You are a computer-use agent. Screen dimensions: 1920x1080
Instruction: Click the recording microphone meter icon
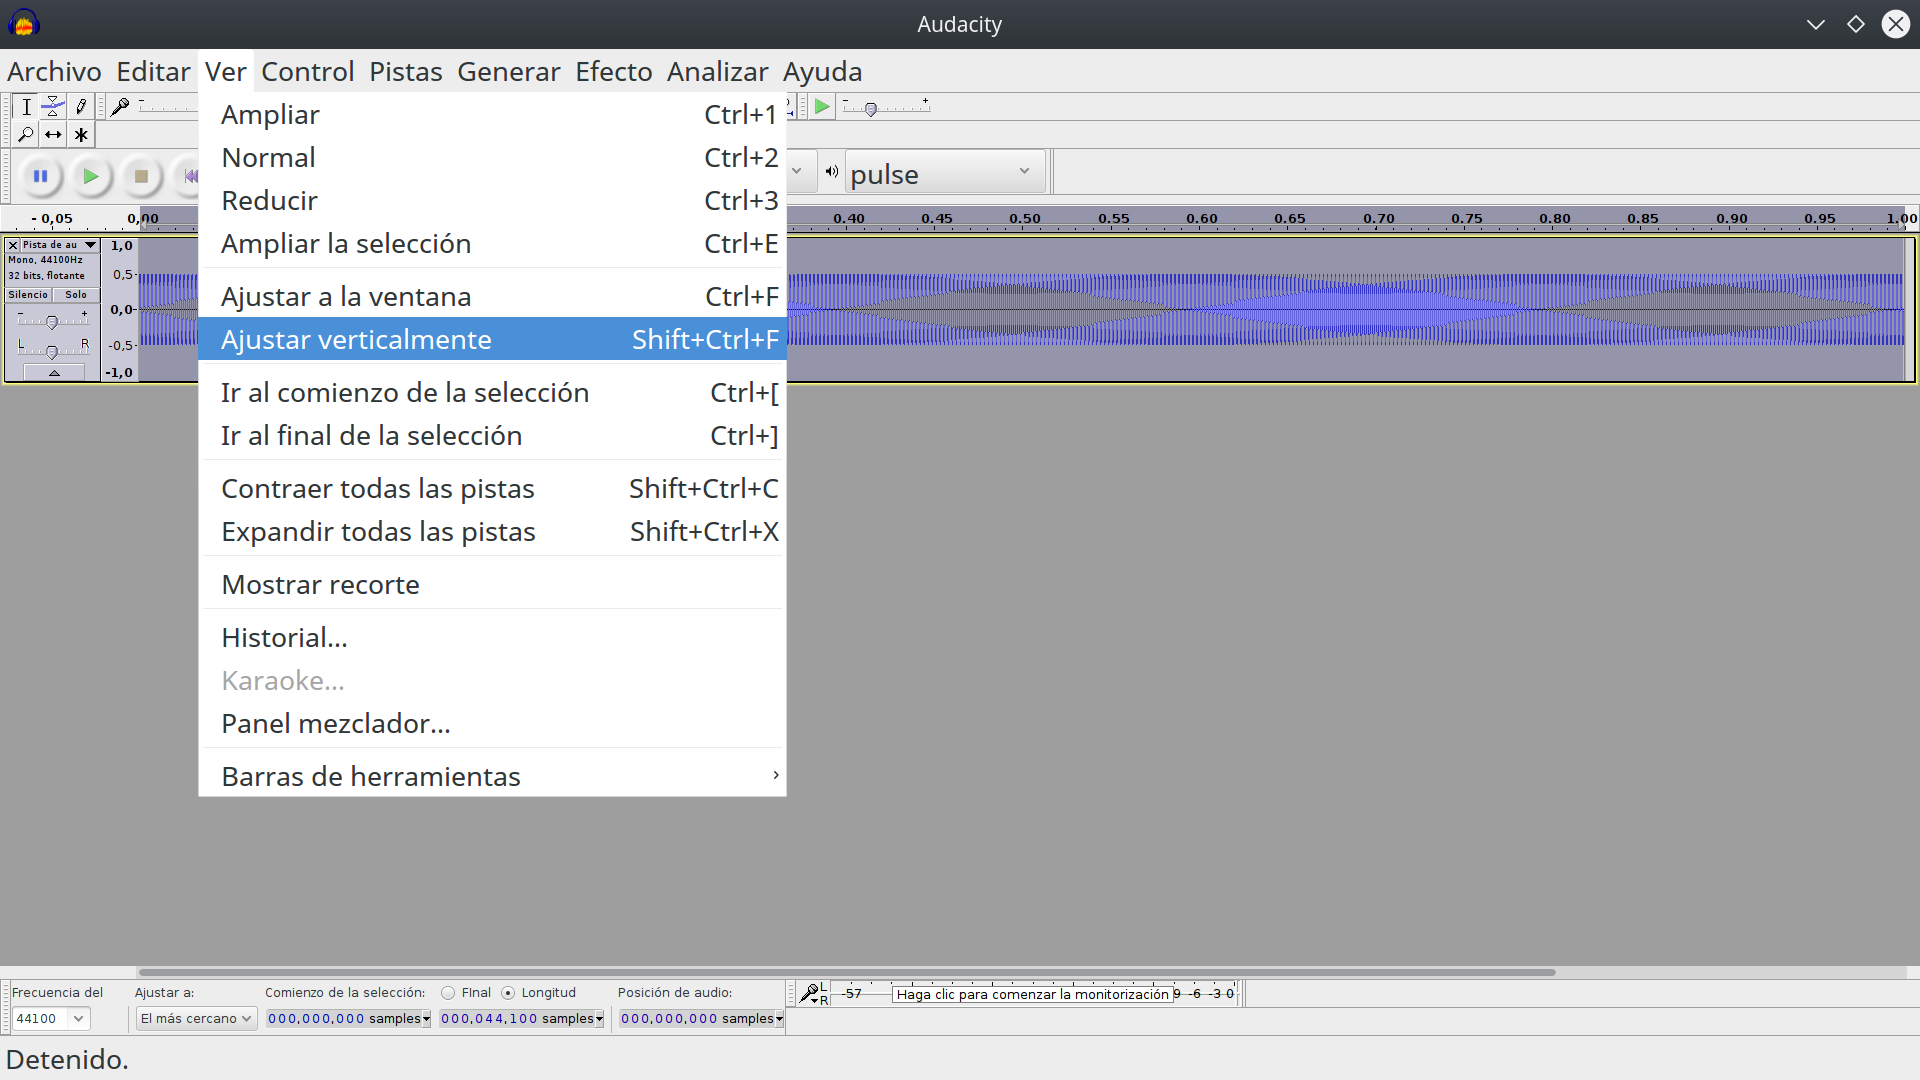click(x=120, y=106)
